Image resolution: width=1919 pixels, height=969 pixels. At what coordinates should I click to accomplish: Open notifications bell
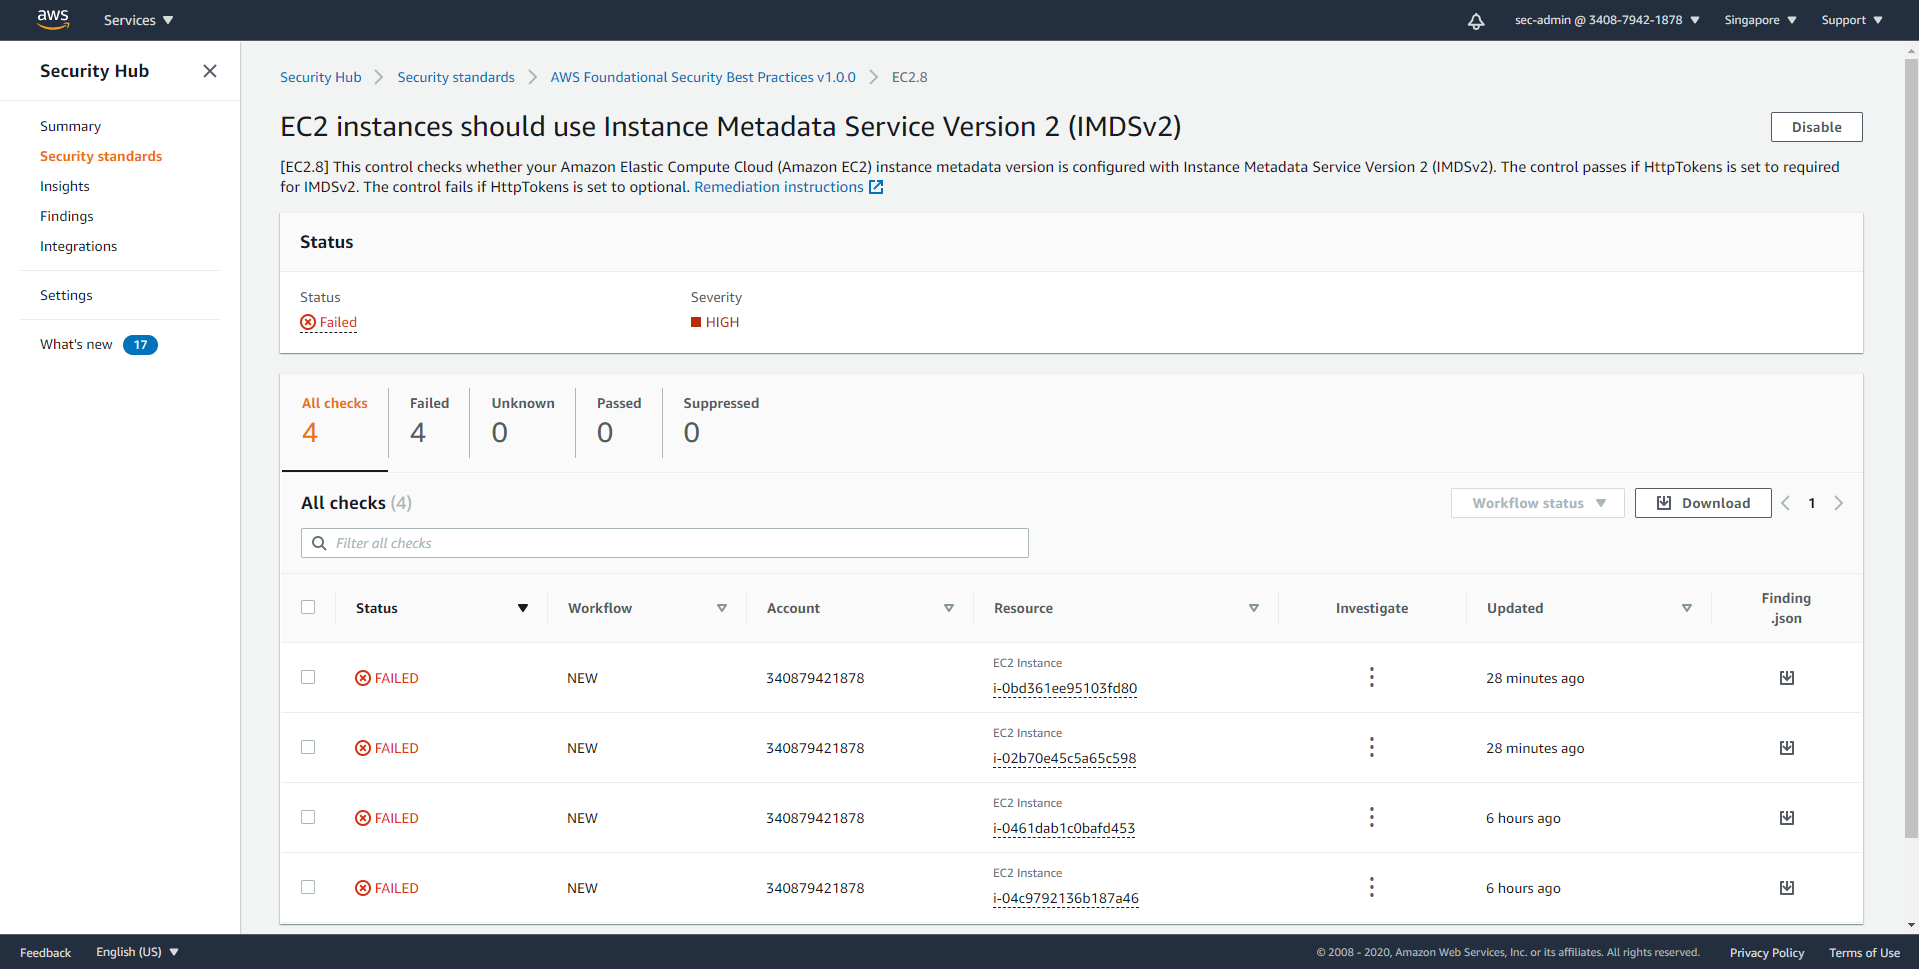click(x=1476, y=21)
